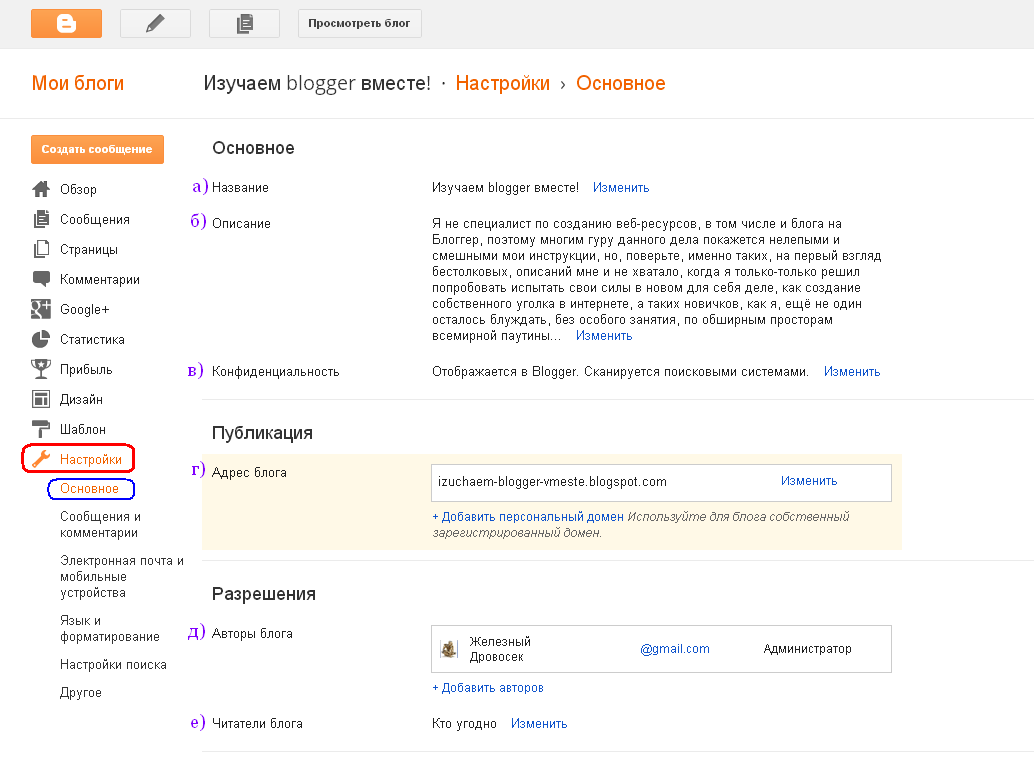Image resolution: width=1034 pixels, height=760 pixels.
Task: Open the Мои блоги link
Action: click(78, 83)
